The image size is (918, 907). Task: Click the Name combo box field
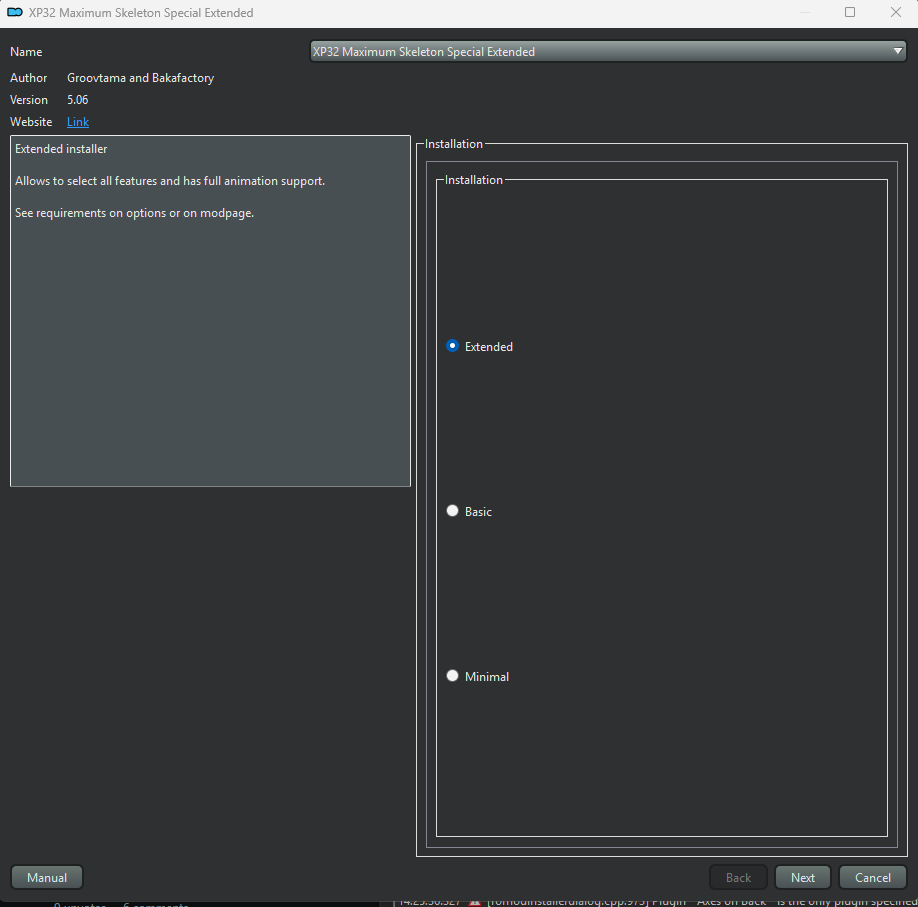coord(608,52)
